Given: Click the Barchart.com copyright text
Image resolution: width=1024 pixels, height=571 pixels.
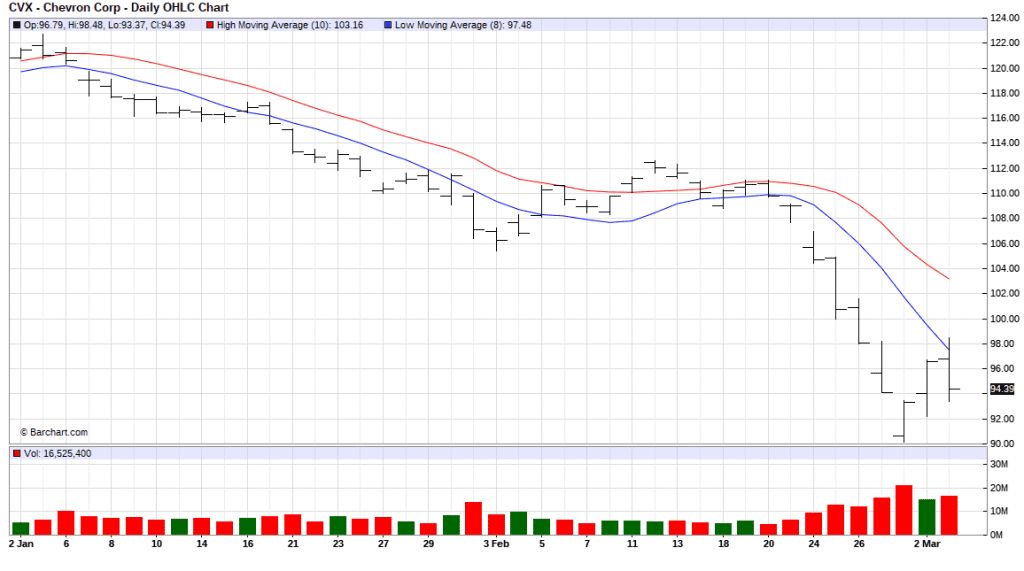Looking at the screenshot, I should click(53, 432).
